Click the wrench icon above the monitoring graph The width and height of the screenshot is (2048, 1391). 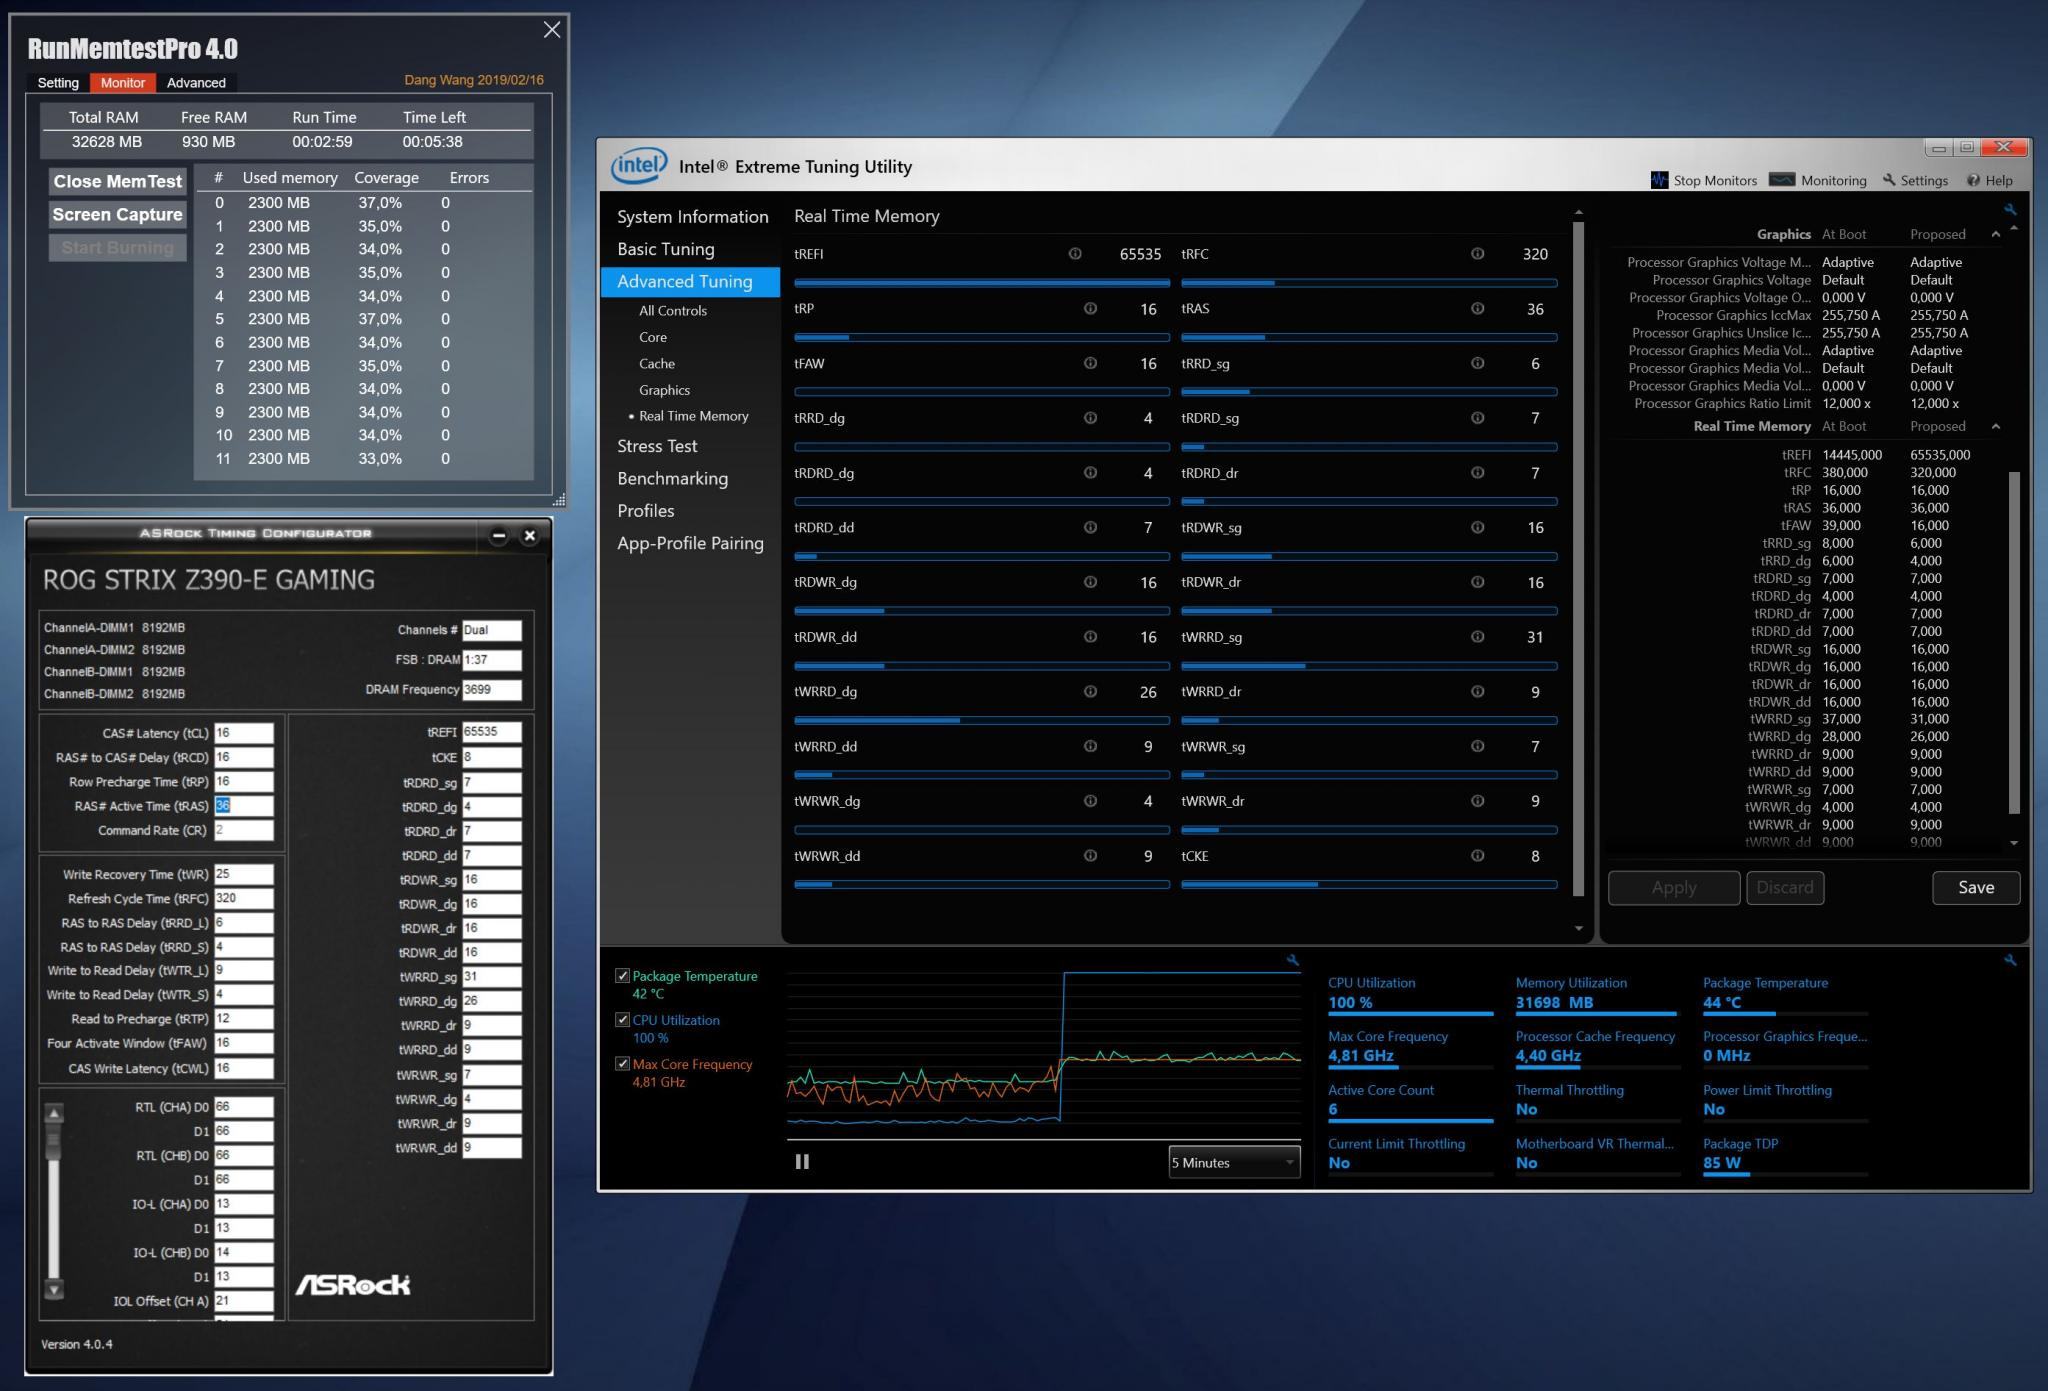(1292, 960)
